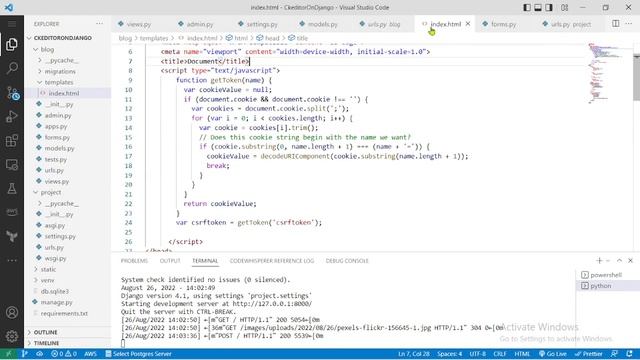This screenshot has height=360, width=640.
Task: Close the terminal panel
Action: 630,260
